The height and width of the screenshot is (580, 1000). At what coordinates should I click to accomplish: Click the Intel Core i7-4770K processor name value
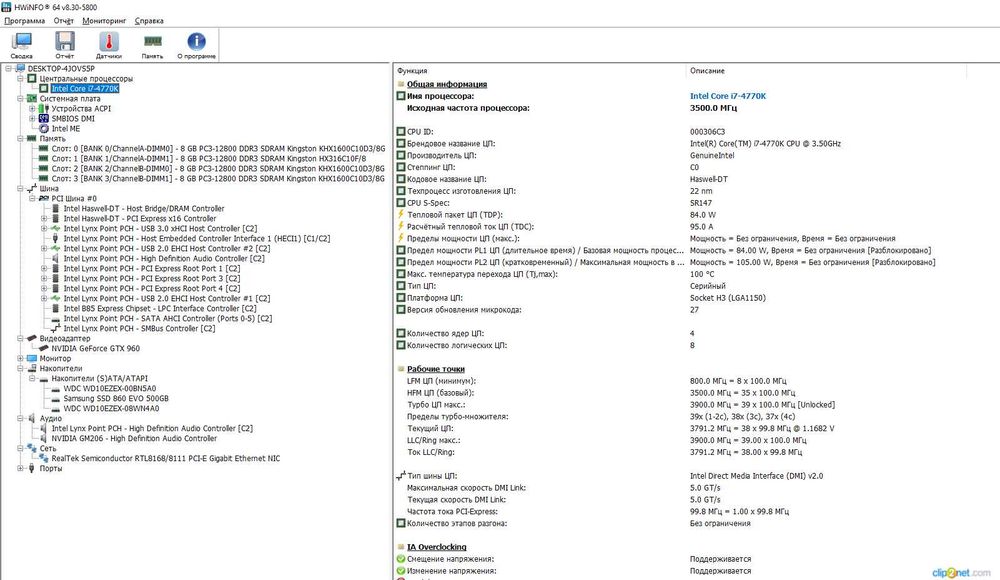(x=728, y=96)
